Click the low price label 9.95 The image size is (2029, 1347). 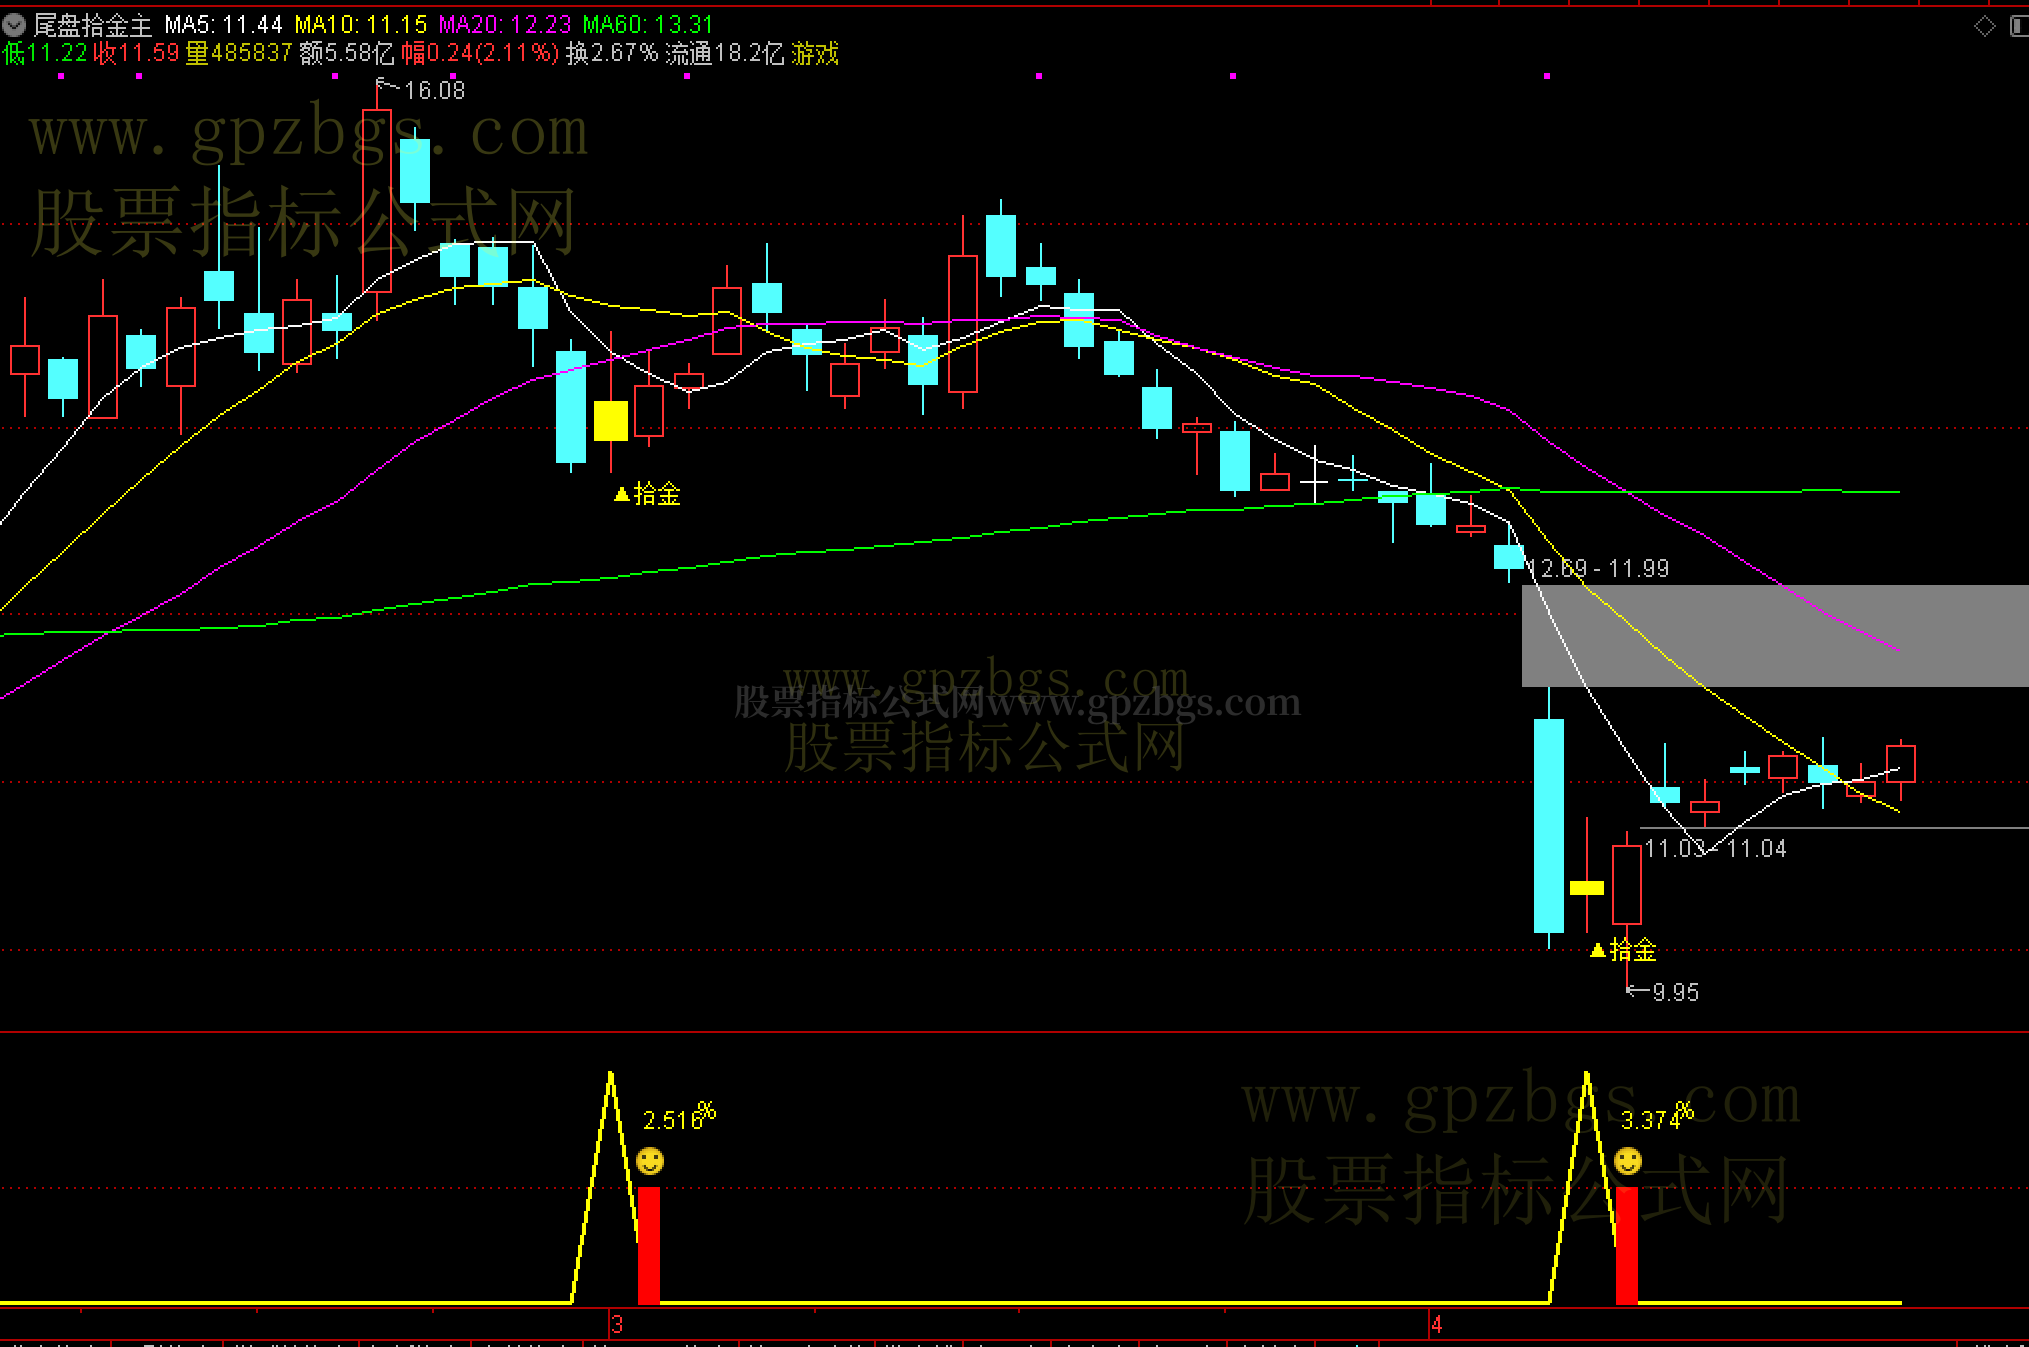[1675, 992]
